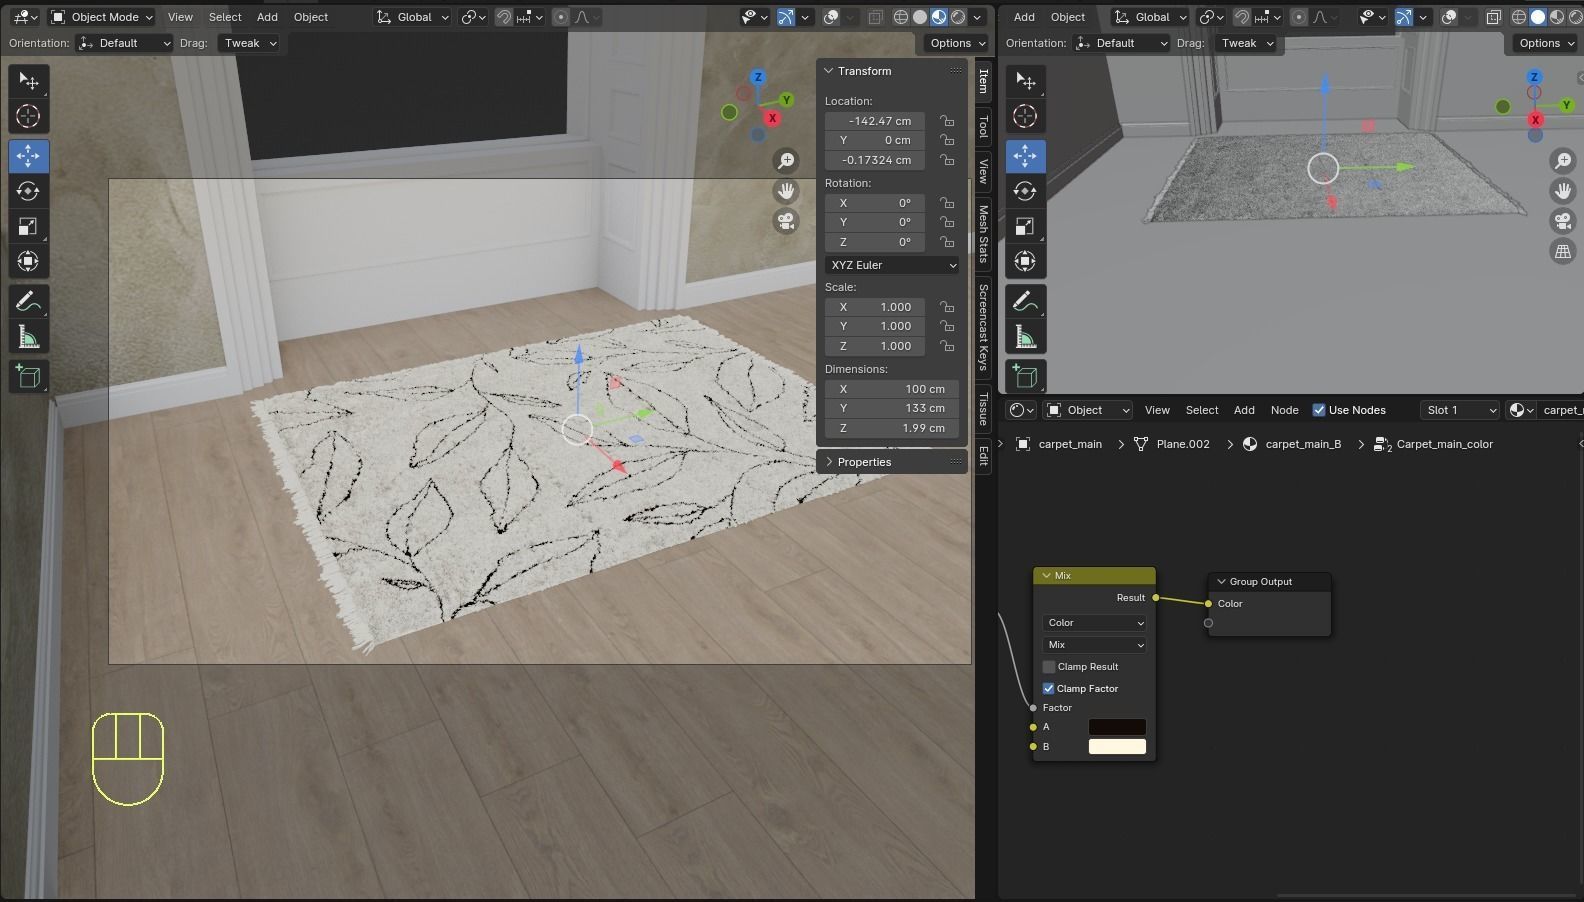Click Carpet_main_color in node breadcrumb
This screenshot has width=1584, height=902.
pyautogui.click(x=1445, y=444)
